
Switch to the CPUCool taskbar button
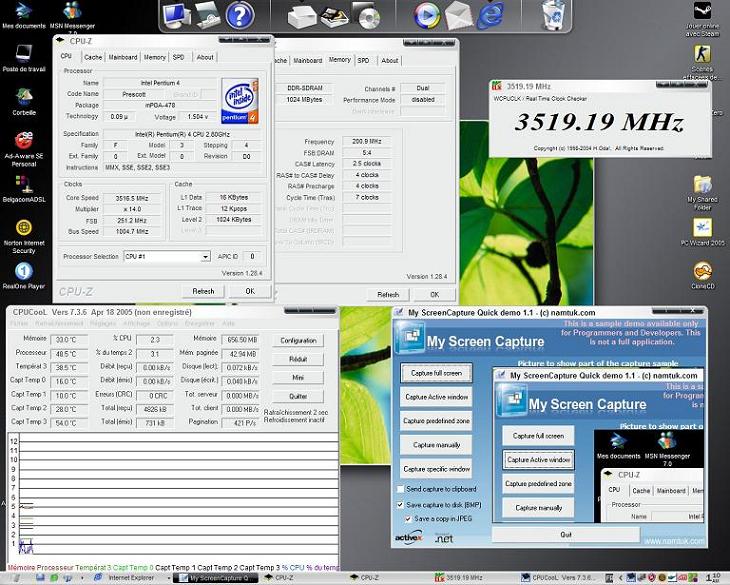tap(560, 578)
